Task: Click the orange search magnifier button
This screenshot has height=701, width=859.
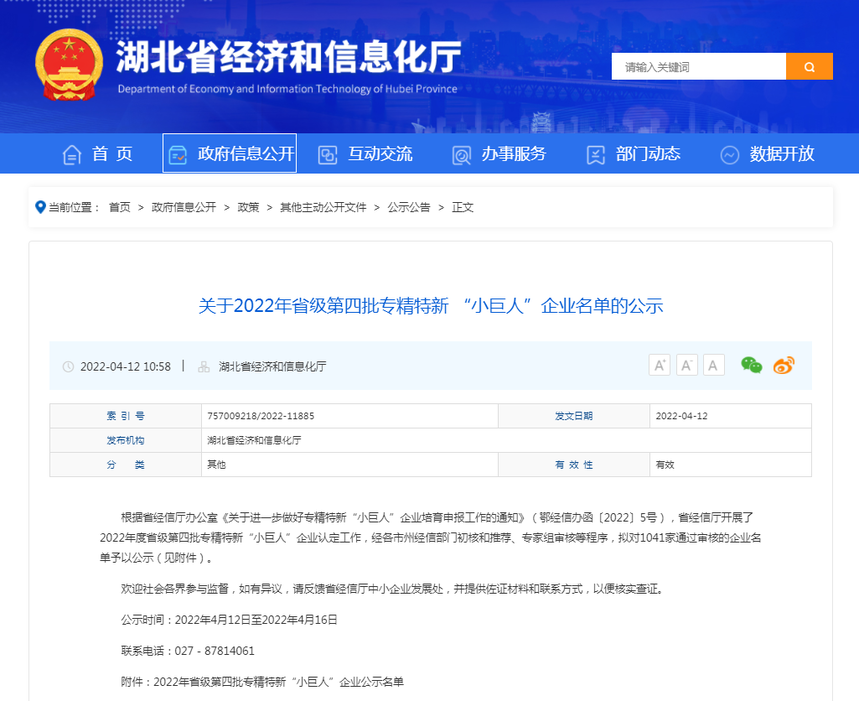Action: (809, 66)
